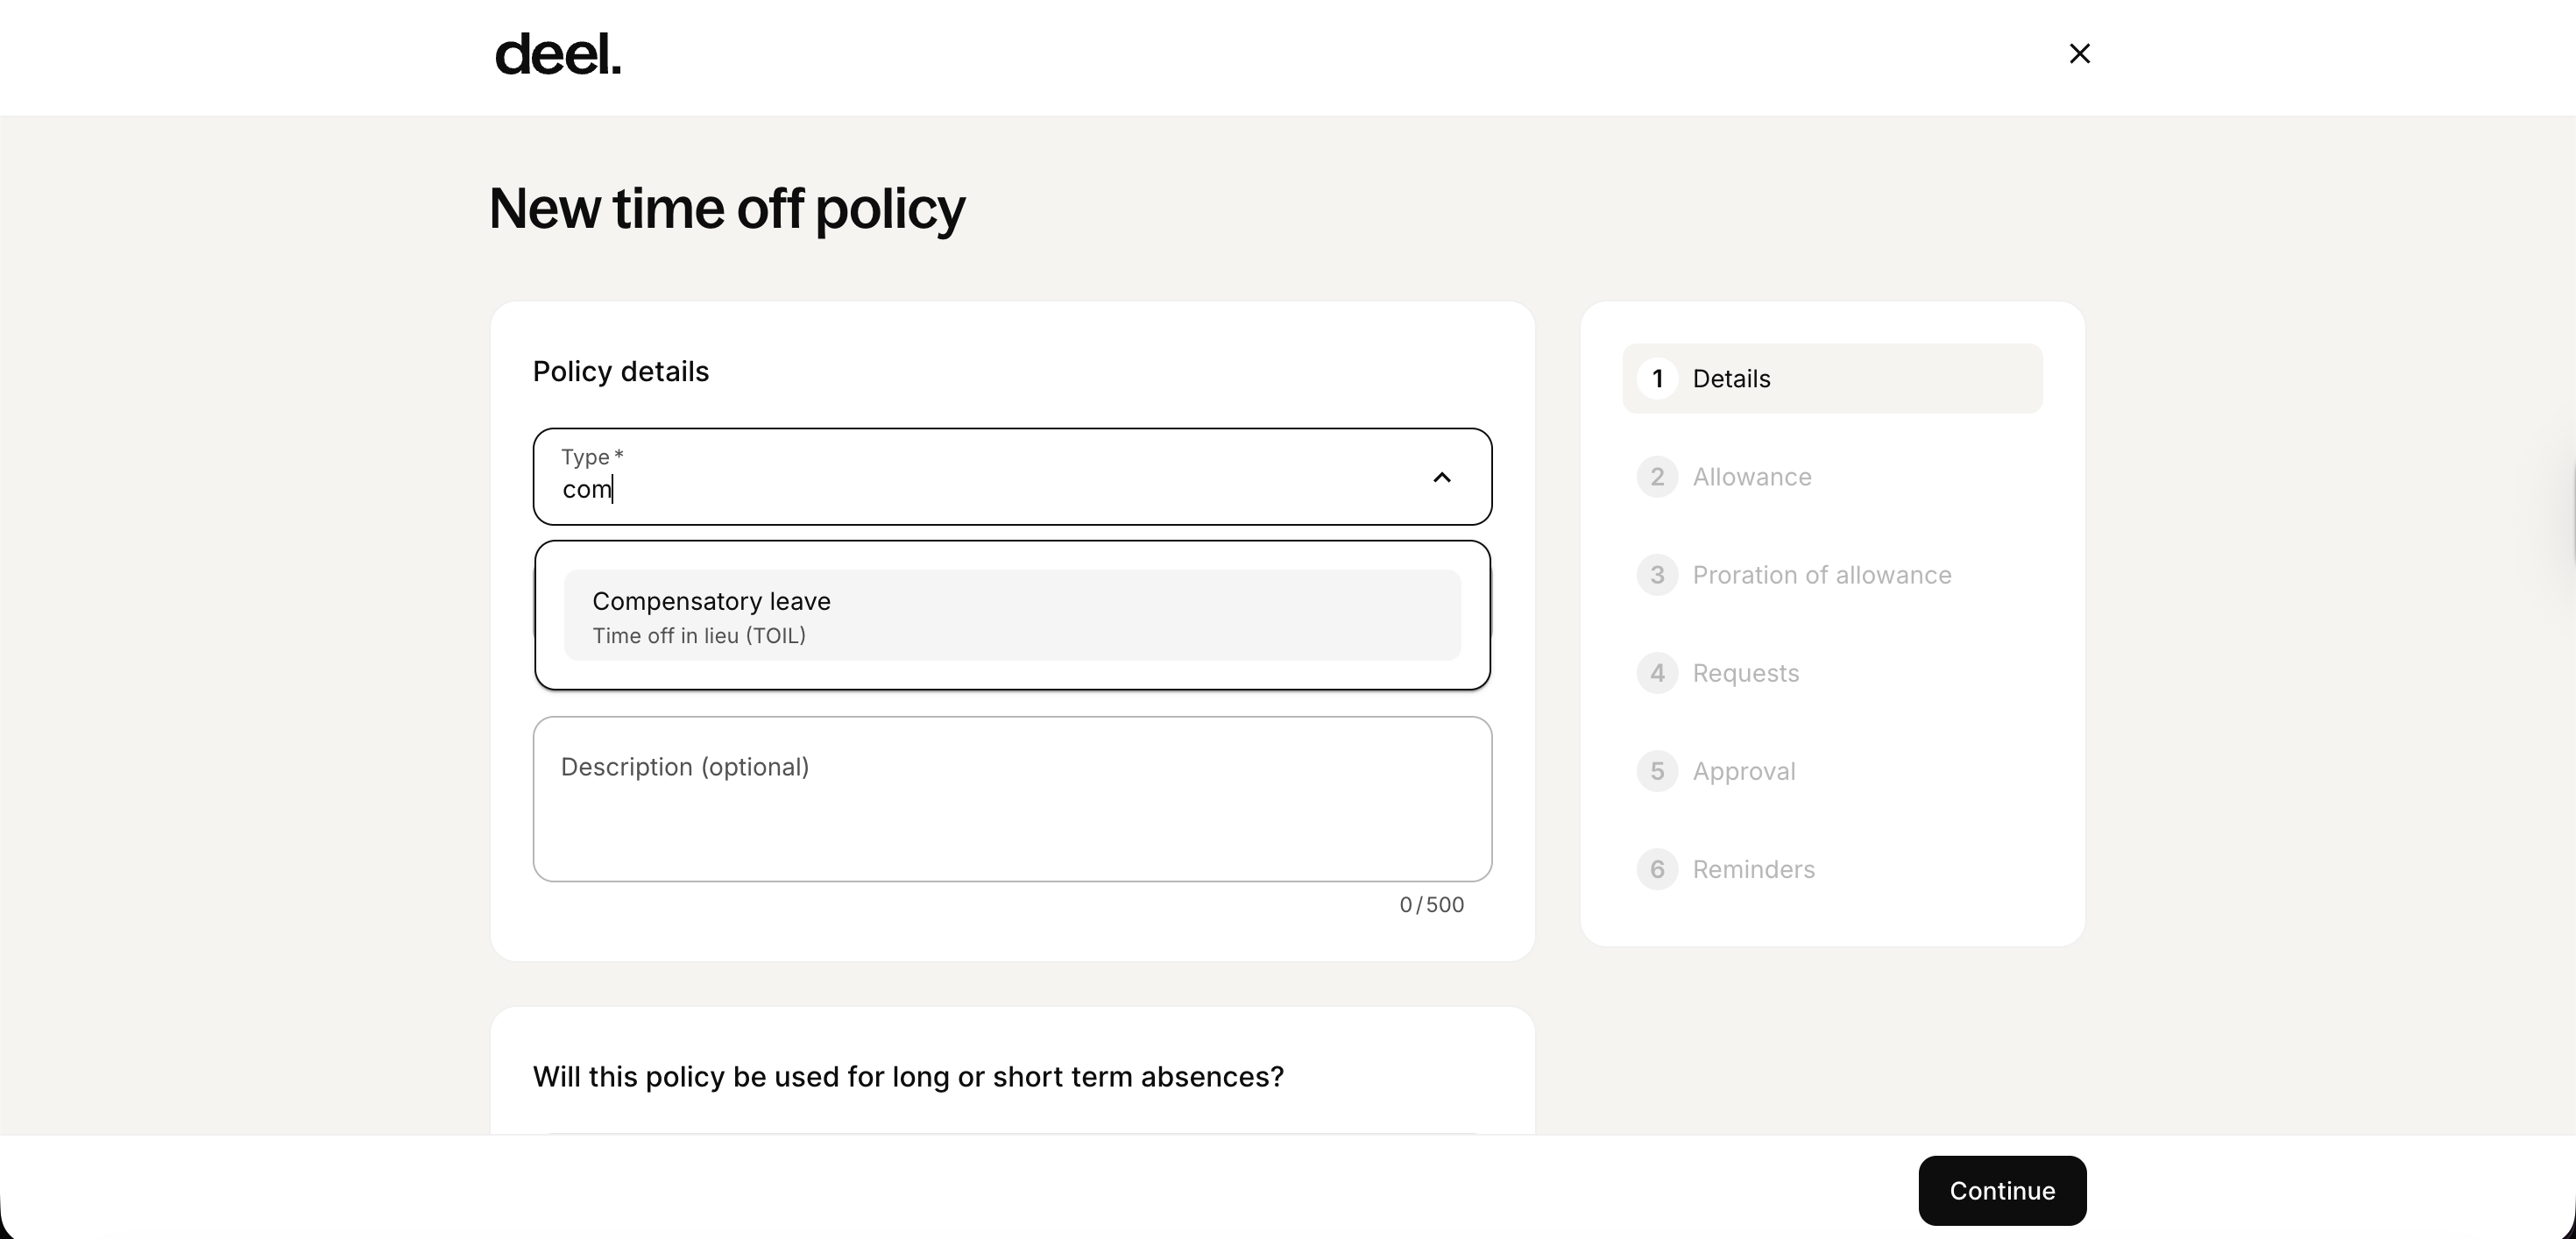Screen dimensions: 2576x1239
Task: Click step number 5 circle icon
Action: pyautogui.click(x=1657, y=771)
